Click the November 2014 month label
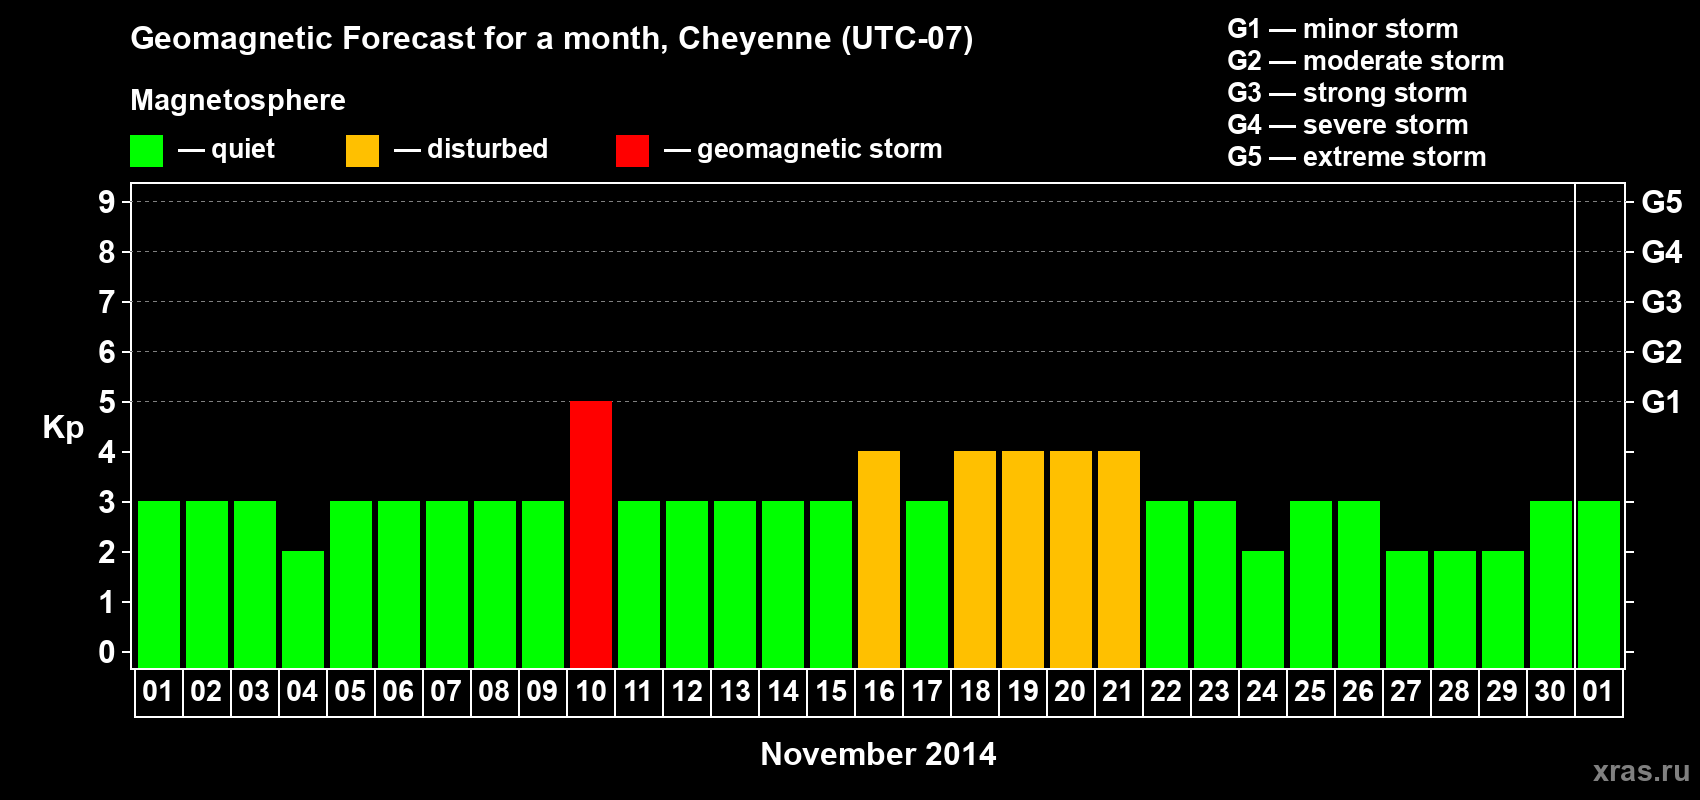This screenshot has height=800, width=1700. coord(878,754)
